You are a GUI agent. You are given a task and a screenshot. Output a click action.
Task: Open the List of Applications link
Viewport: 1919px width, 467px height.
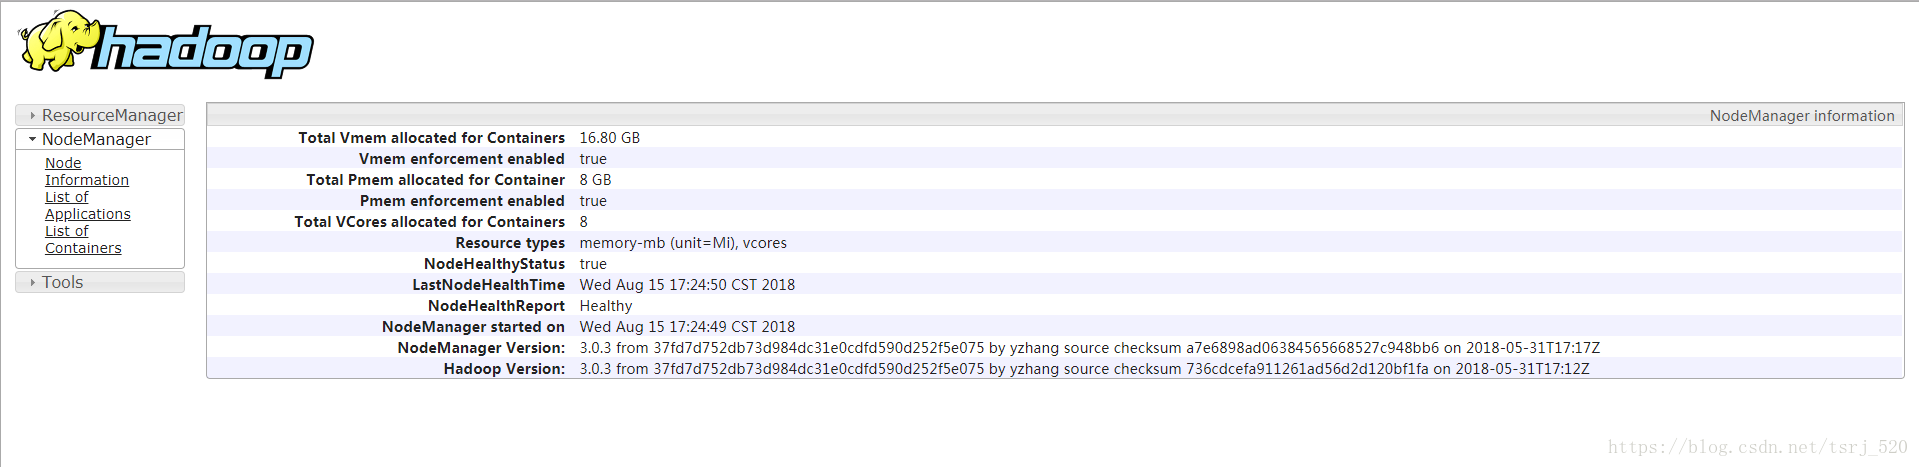coord(88,205)
